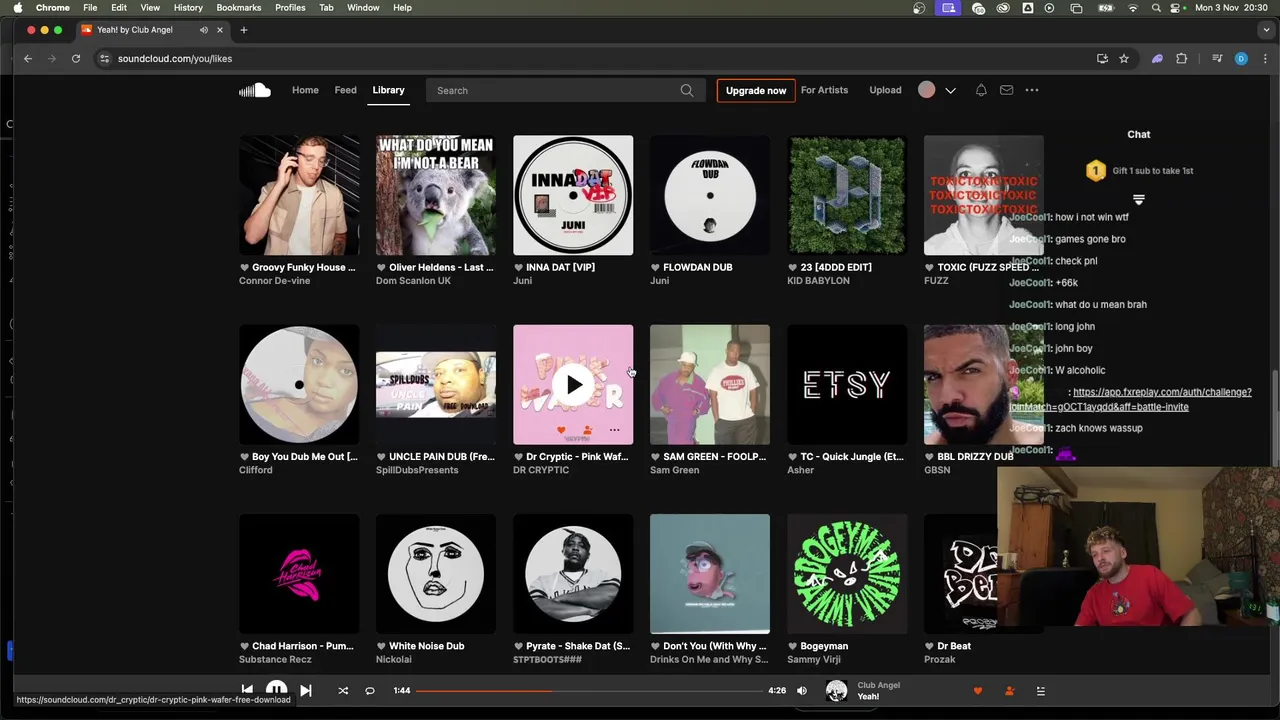Click the Upgrade now button
Image resolution: width=1280 pixels, height=720 pixels.
tap(756, 90)
